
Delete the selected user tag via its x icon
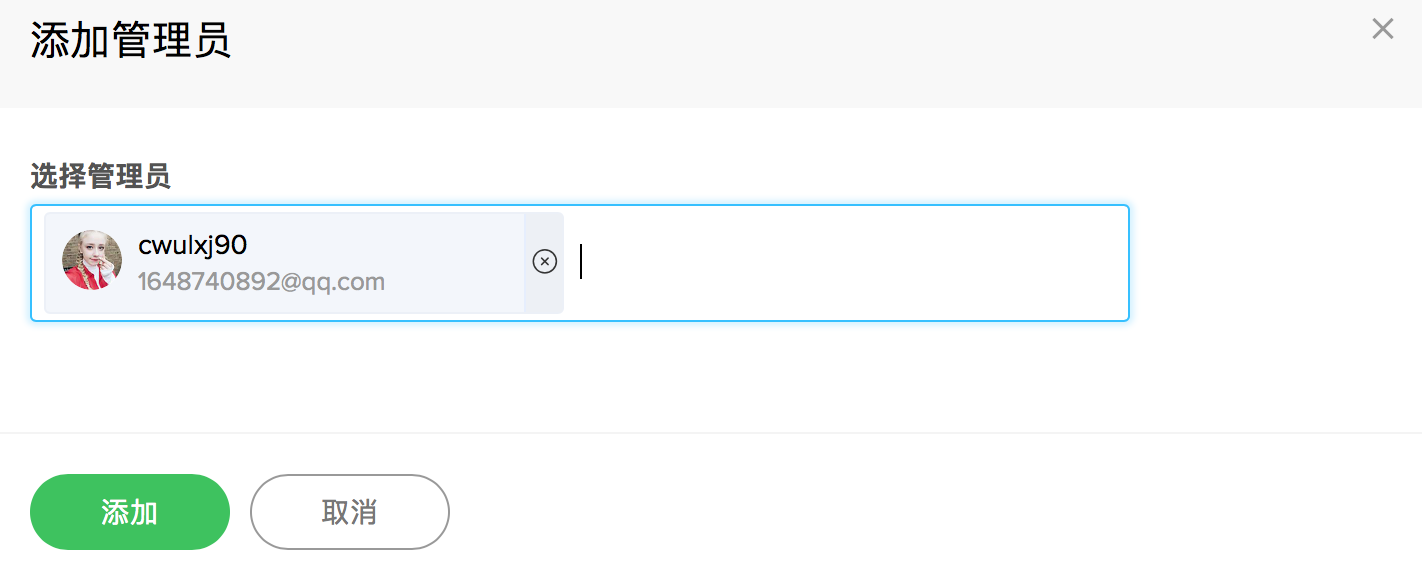coord(544,262)
